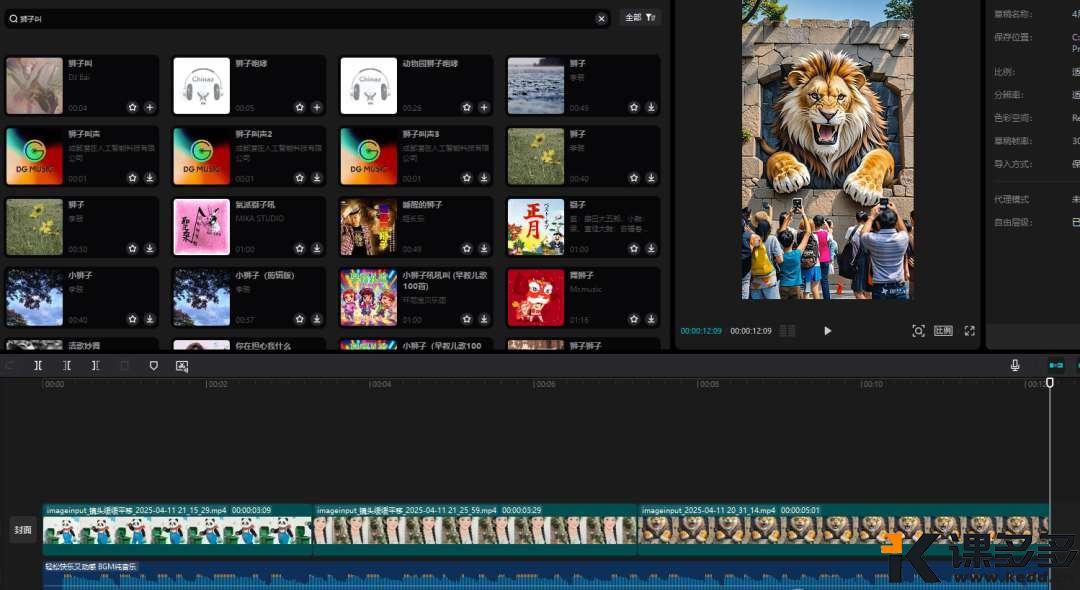Add the 狮子叫 DJ Bai sound to the track
Image resolution: width=1080 pixels, height=590 pixels.
tap(149, 107)
